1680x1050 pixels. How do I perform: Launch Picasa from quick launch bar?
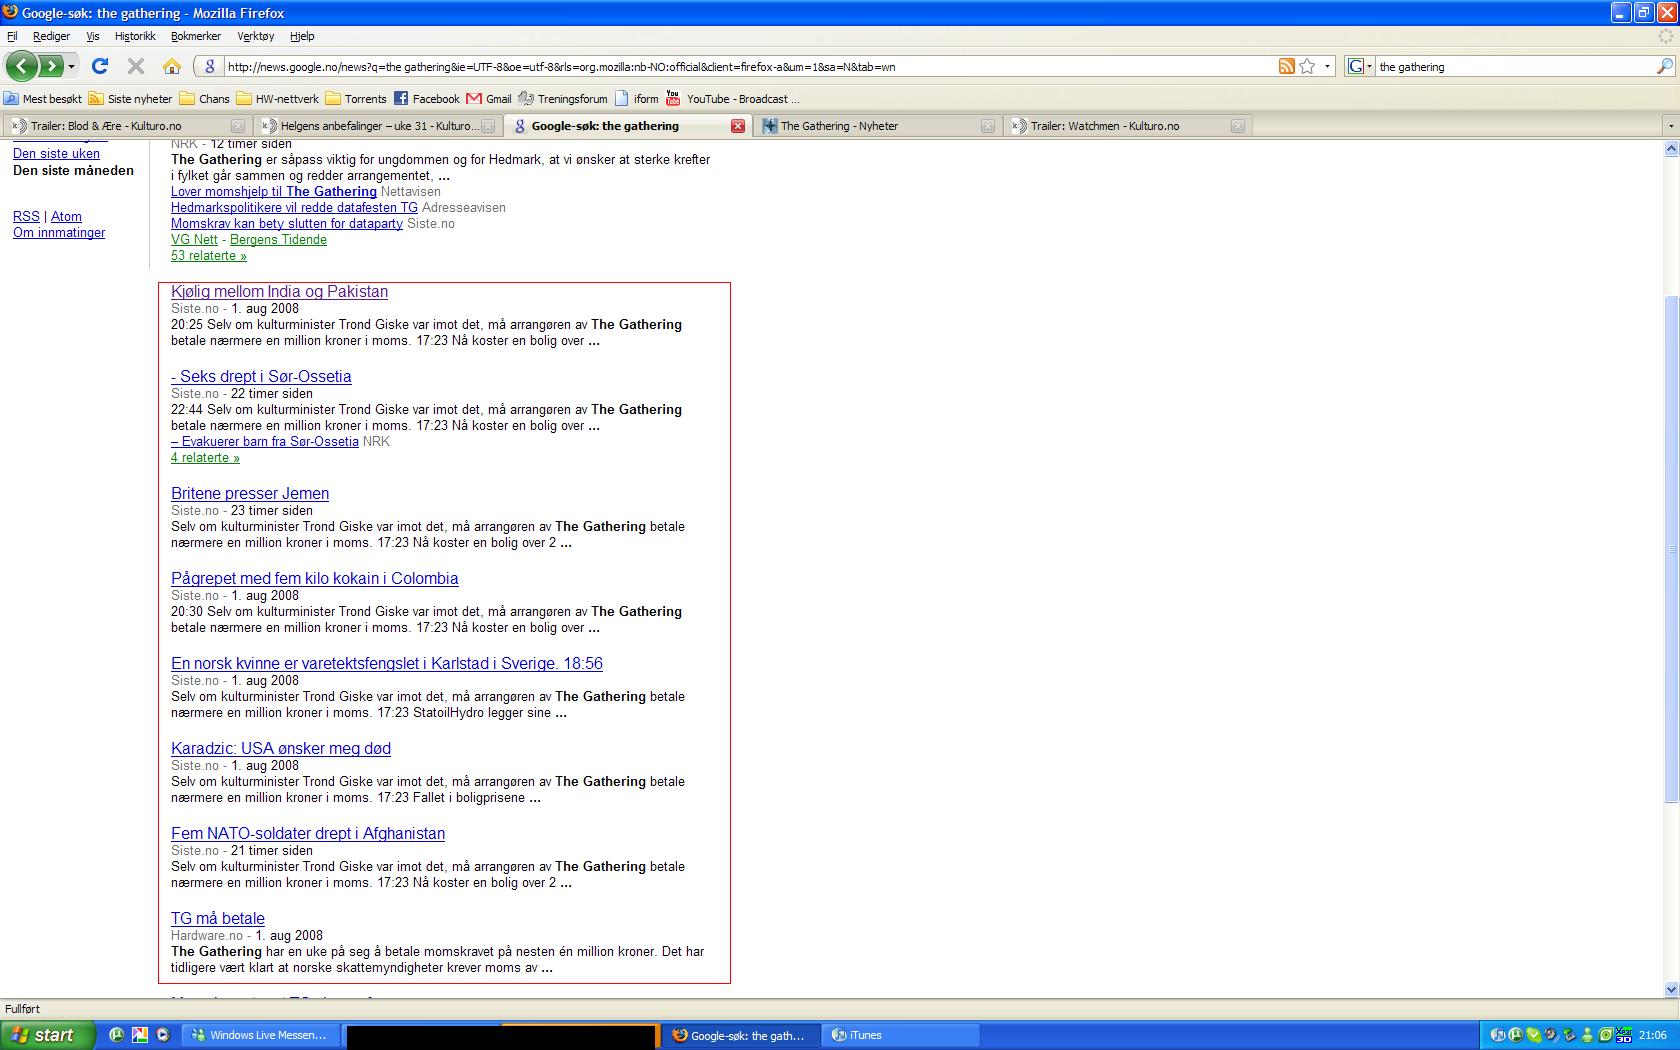(x=140, y=1035)
